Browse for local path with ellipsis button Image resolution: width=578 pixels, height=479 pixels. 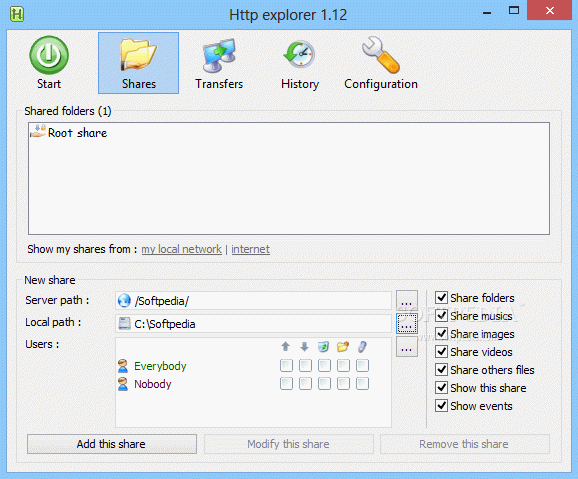[x=407, y=323]
